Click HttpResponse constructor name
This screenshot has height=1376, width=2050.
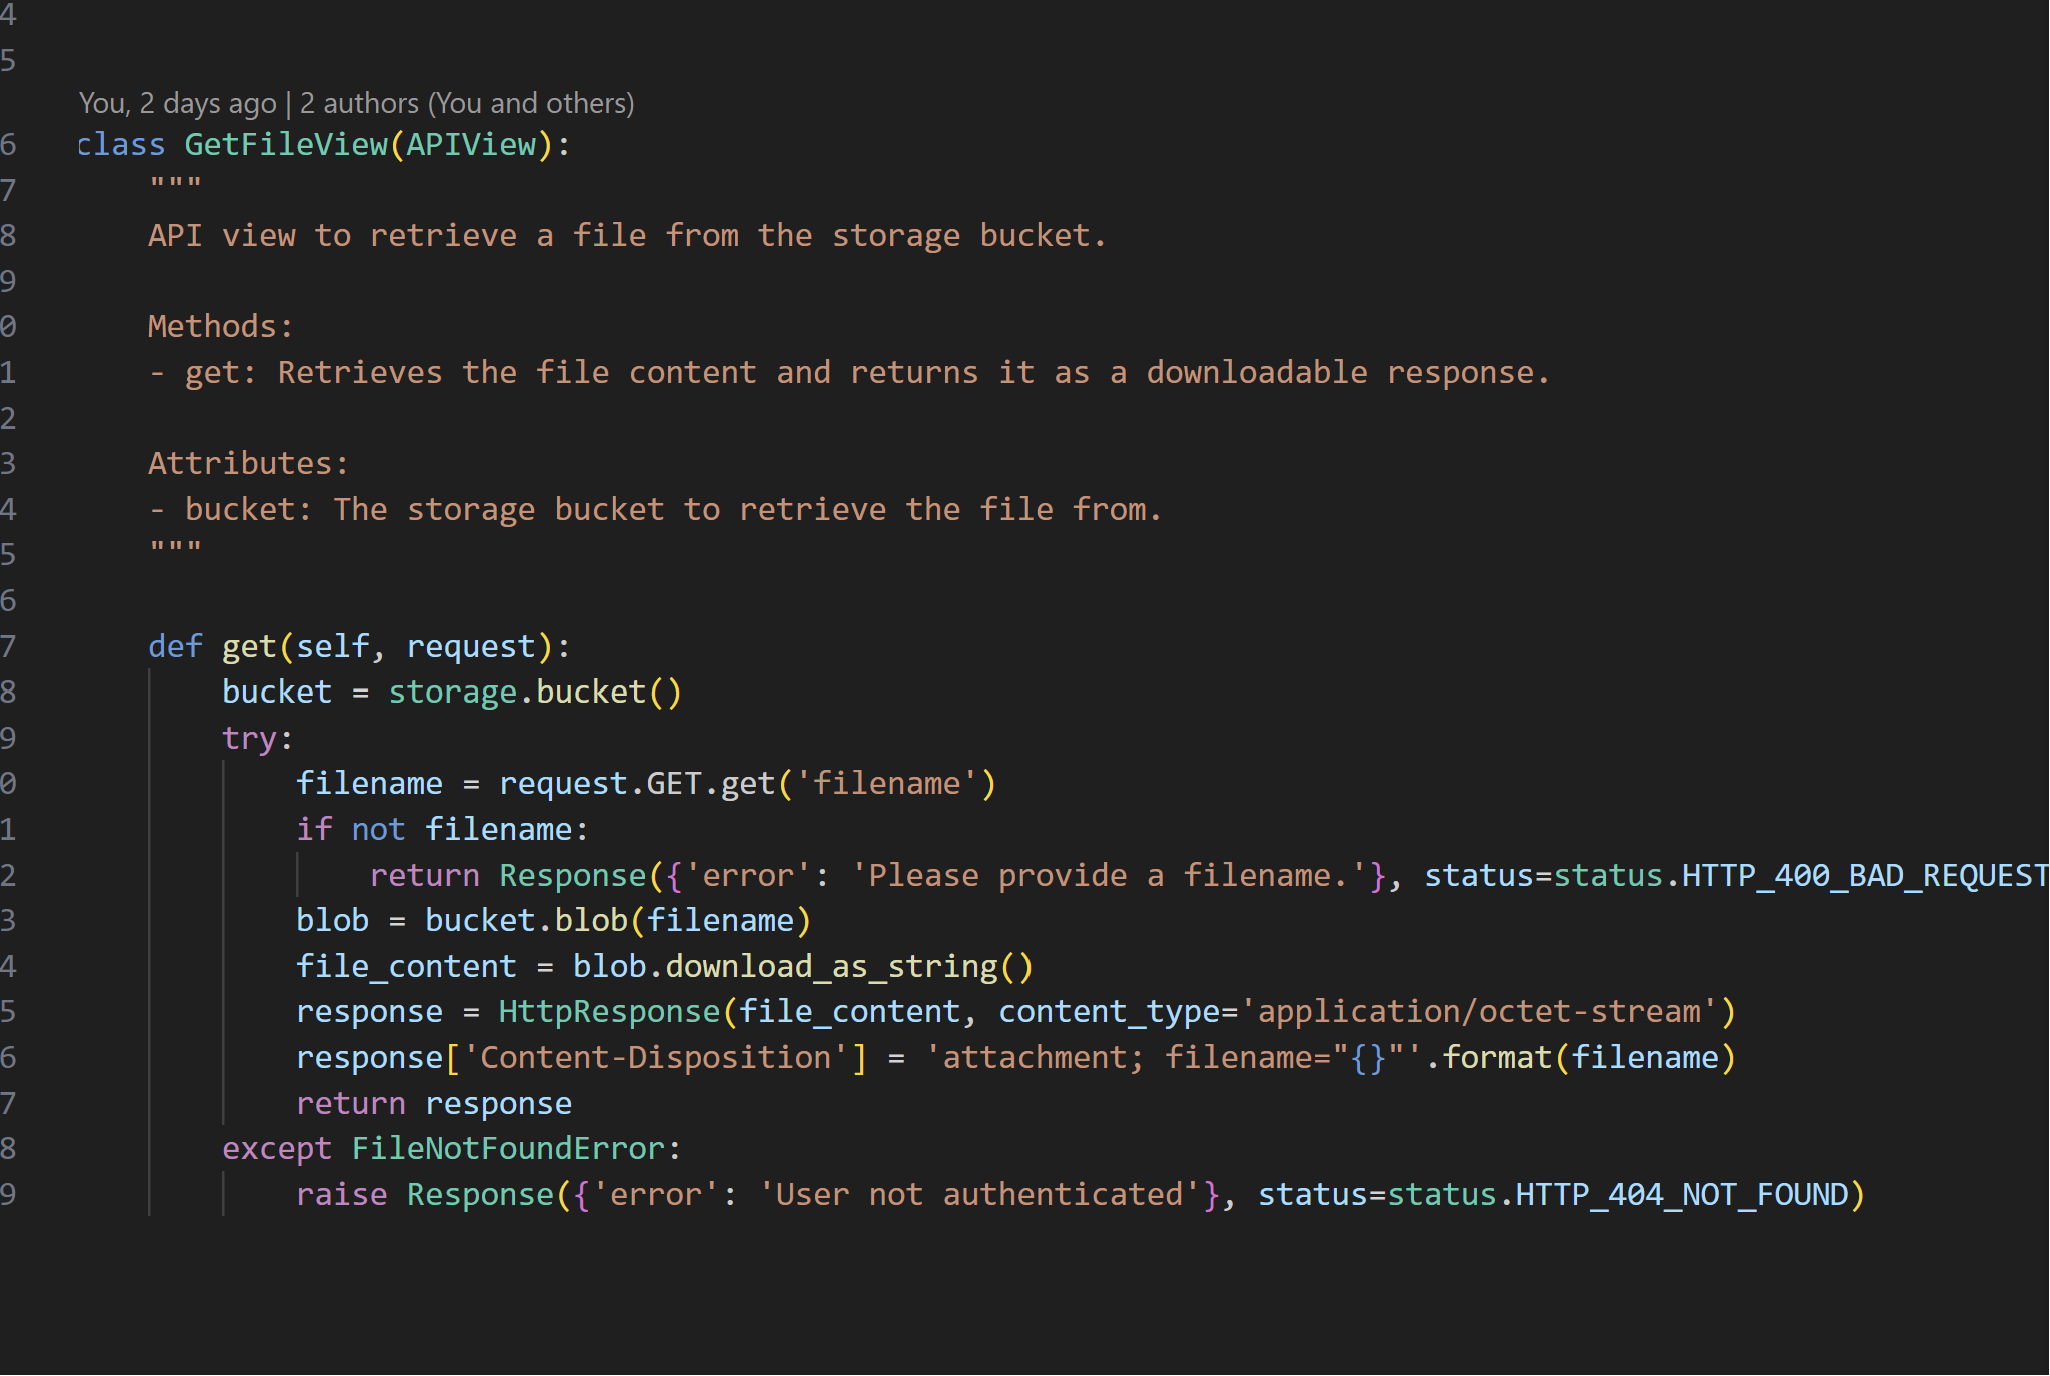609,1012
